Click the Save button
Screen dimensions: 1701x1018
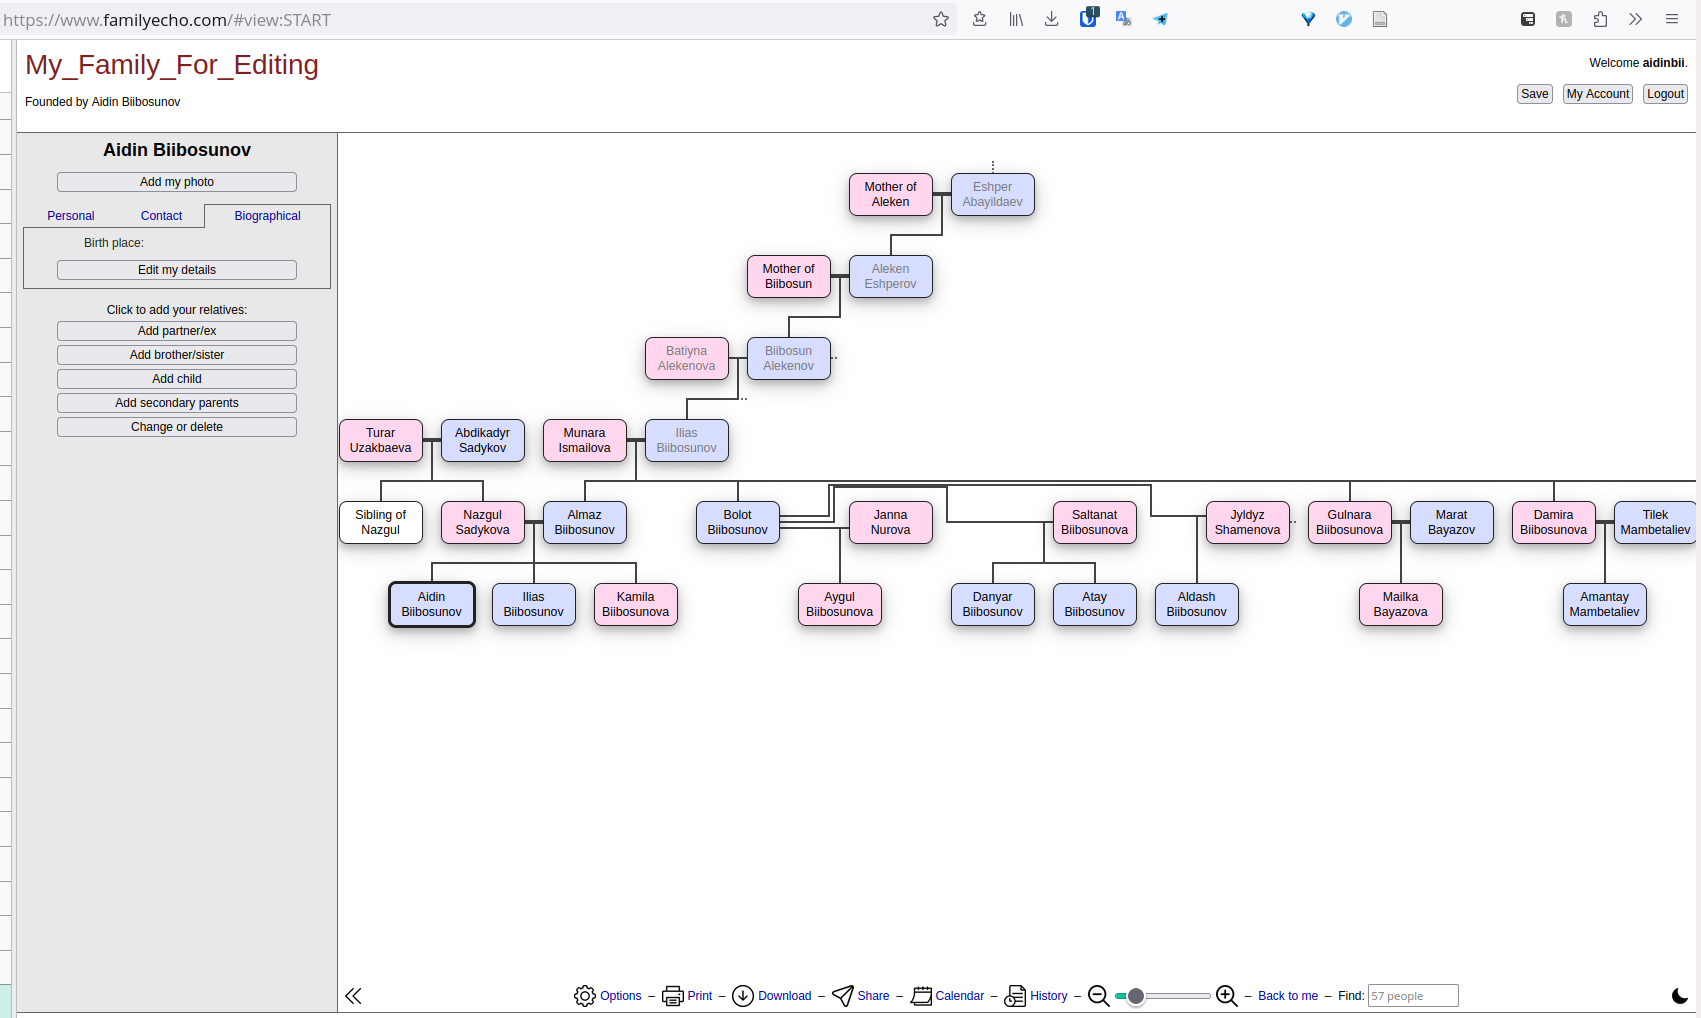[1535, 94]
